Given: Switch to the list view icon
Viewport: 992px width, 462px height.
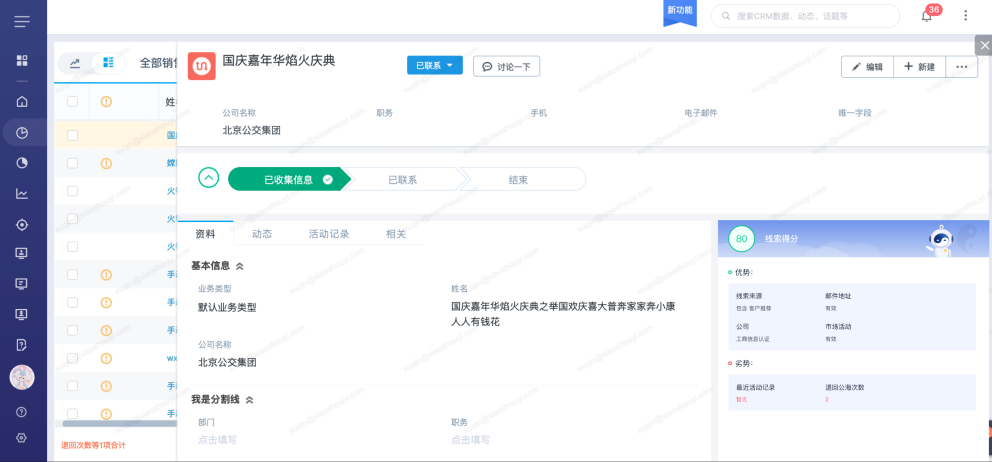Looking at the screenshot, I should (108, 63).
